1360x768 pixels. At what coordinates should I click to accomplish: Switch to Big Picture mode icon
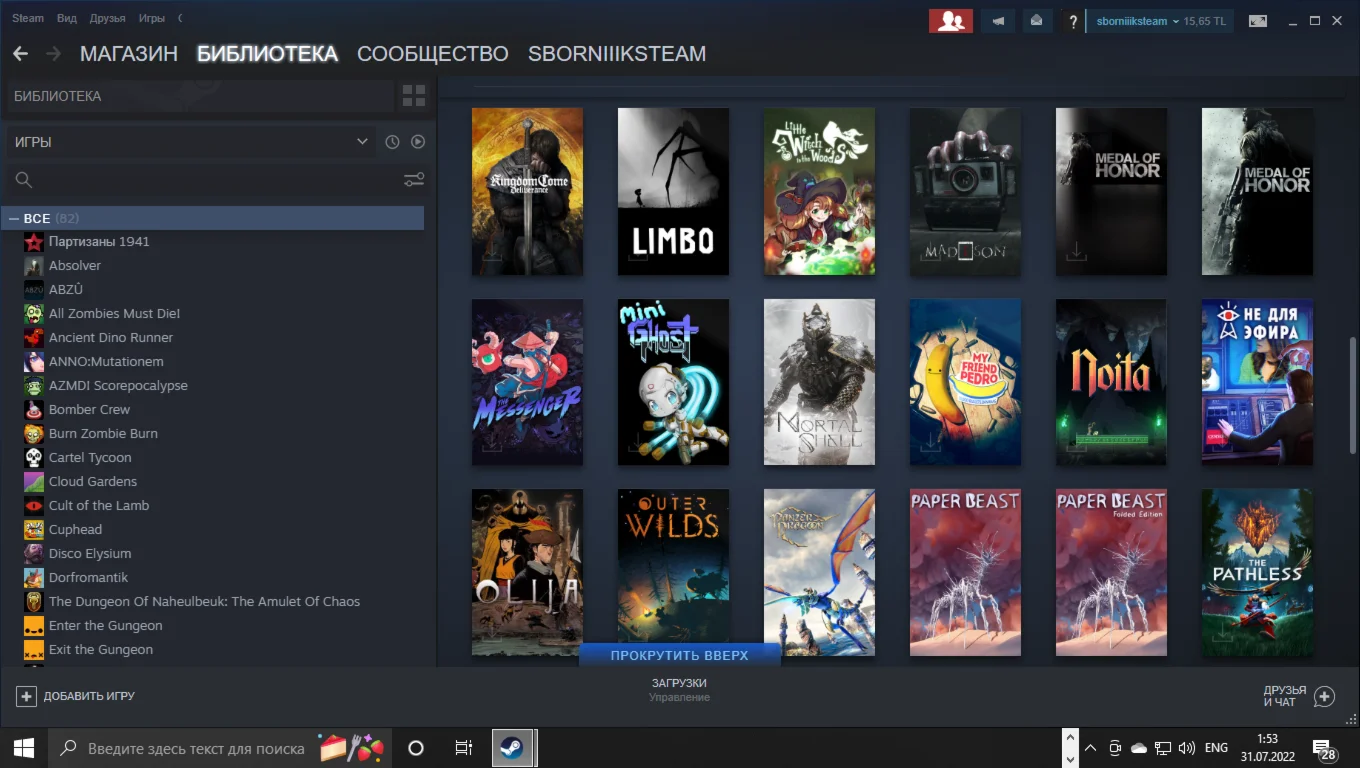[1258, 21]
